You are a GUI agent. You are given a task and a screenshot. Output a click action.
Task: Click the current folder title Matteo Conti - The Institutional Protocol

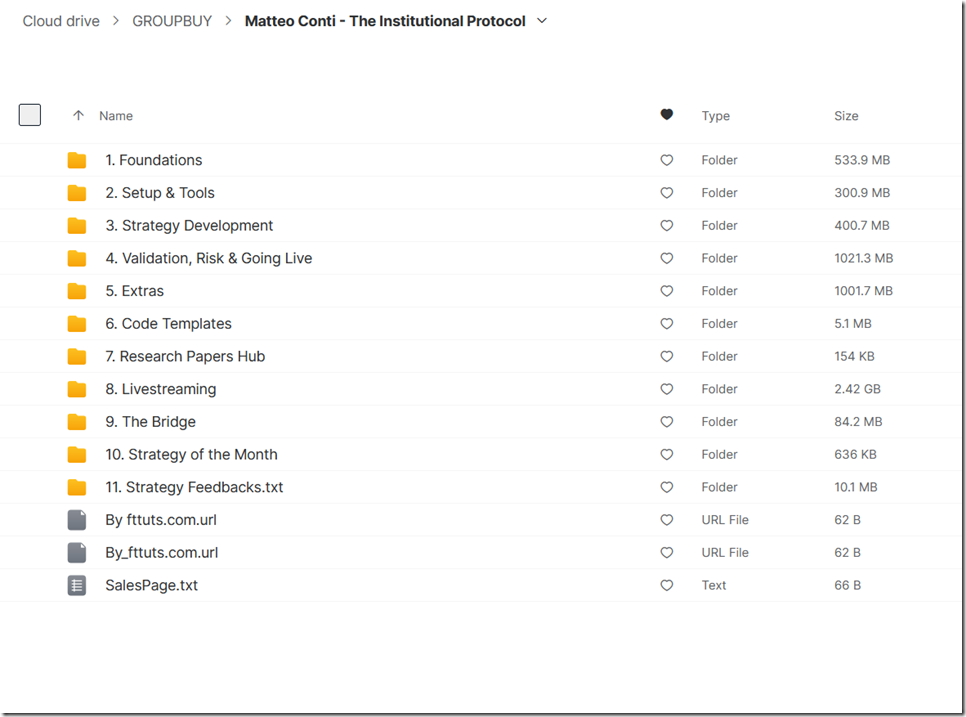click(x=385, y=21)
